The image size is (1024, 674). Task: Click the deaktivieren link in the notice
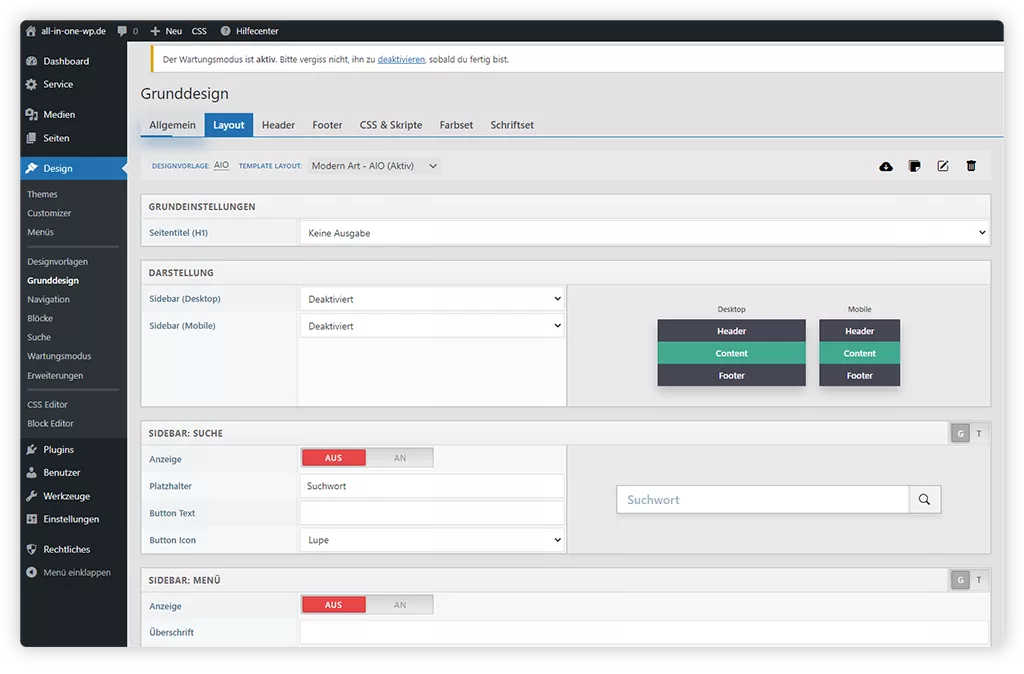click(401, 59)
